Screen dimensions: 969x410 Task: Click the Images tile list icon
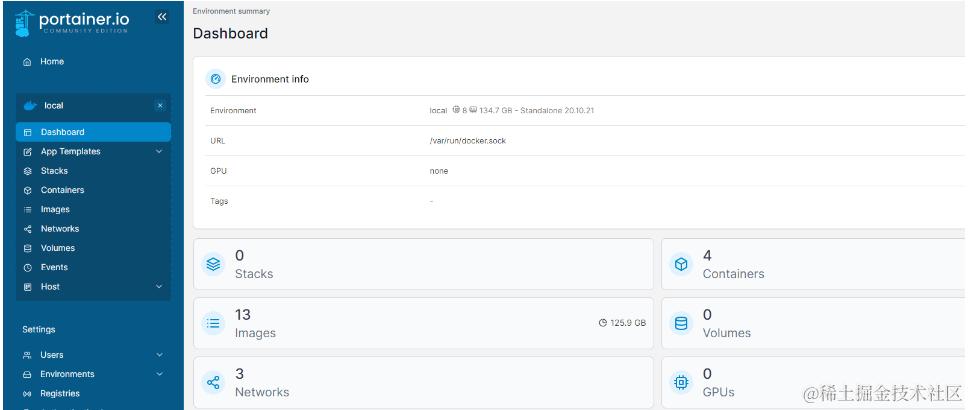213,323
